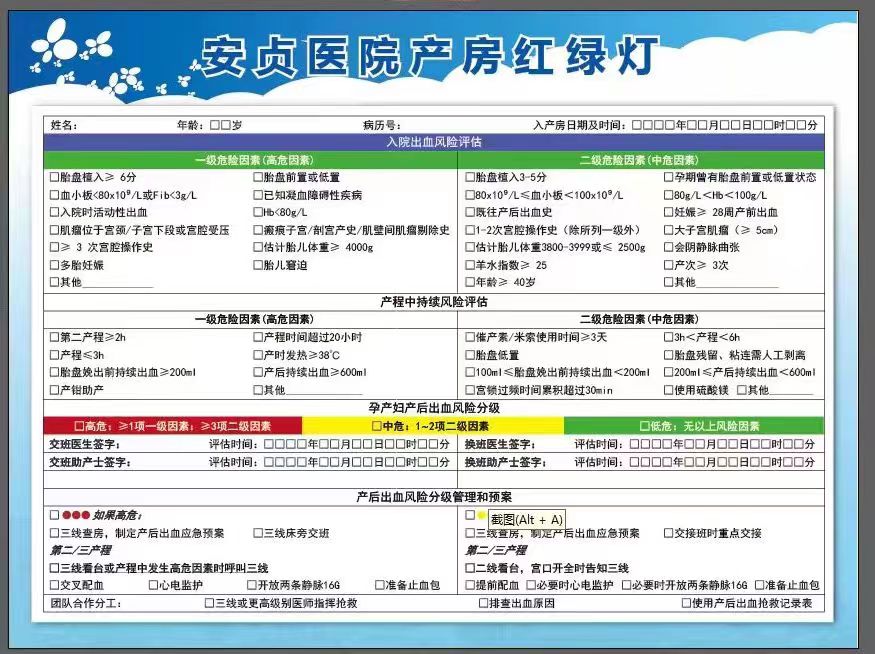Image resolution: width=875 pixels, height=654 pixels.
Task: Click the green 低危 risk level band
Action: point(692,425)
